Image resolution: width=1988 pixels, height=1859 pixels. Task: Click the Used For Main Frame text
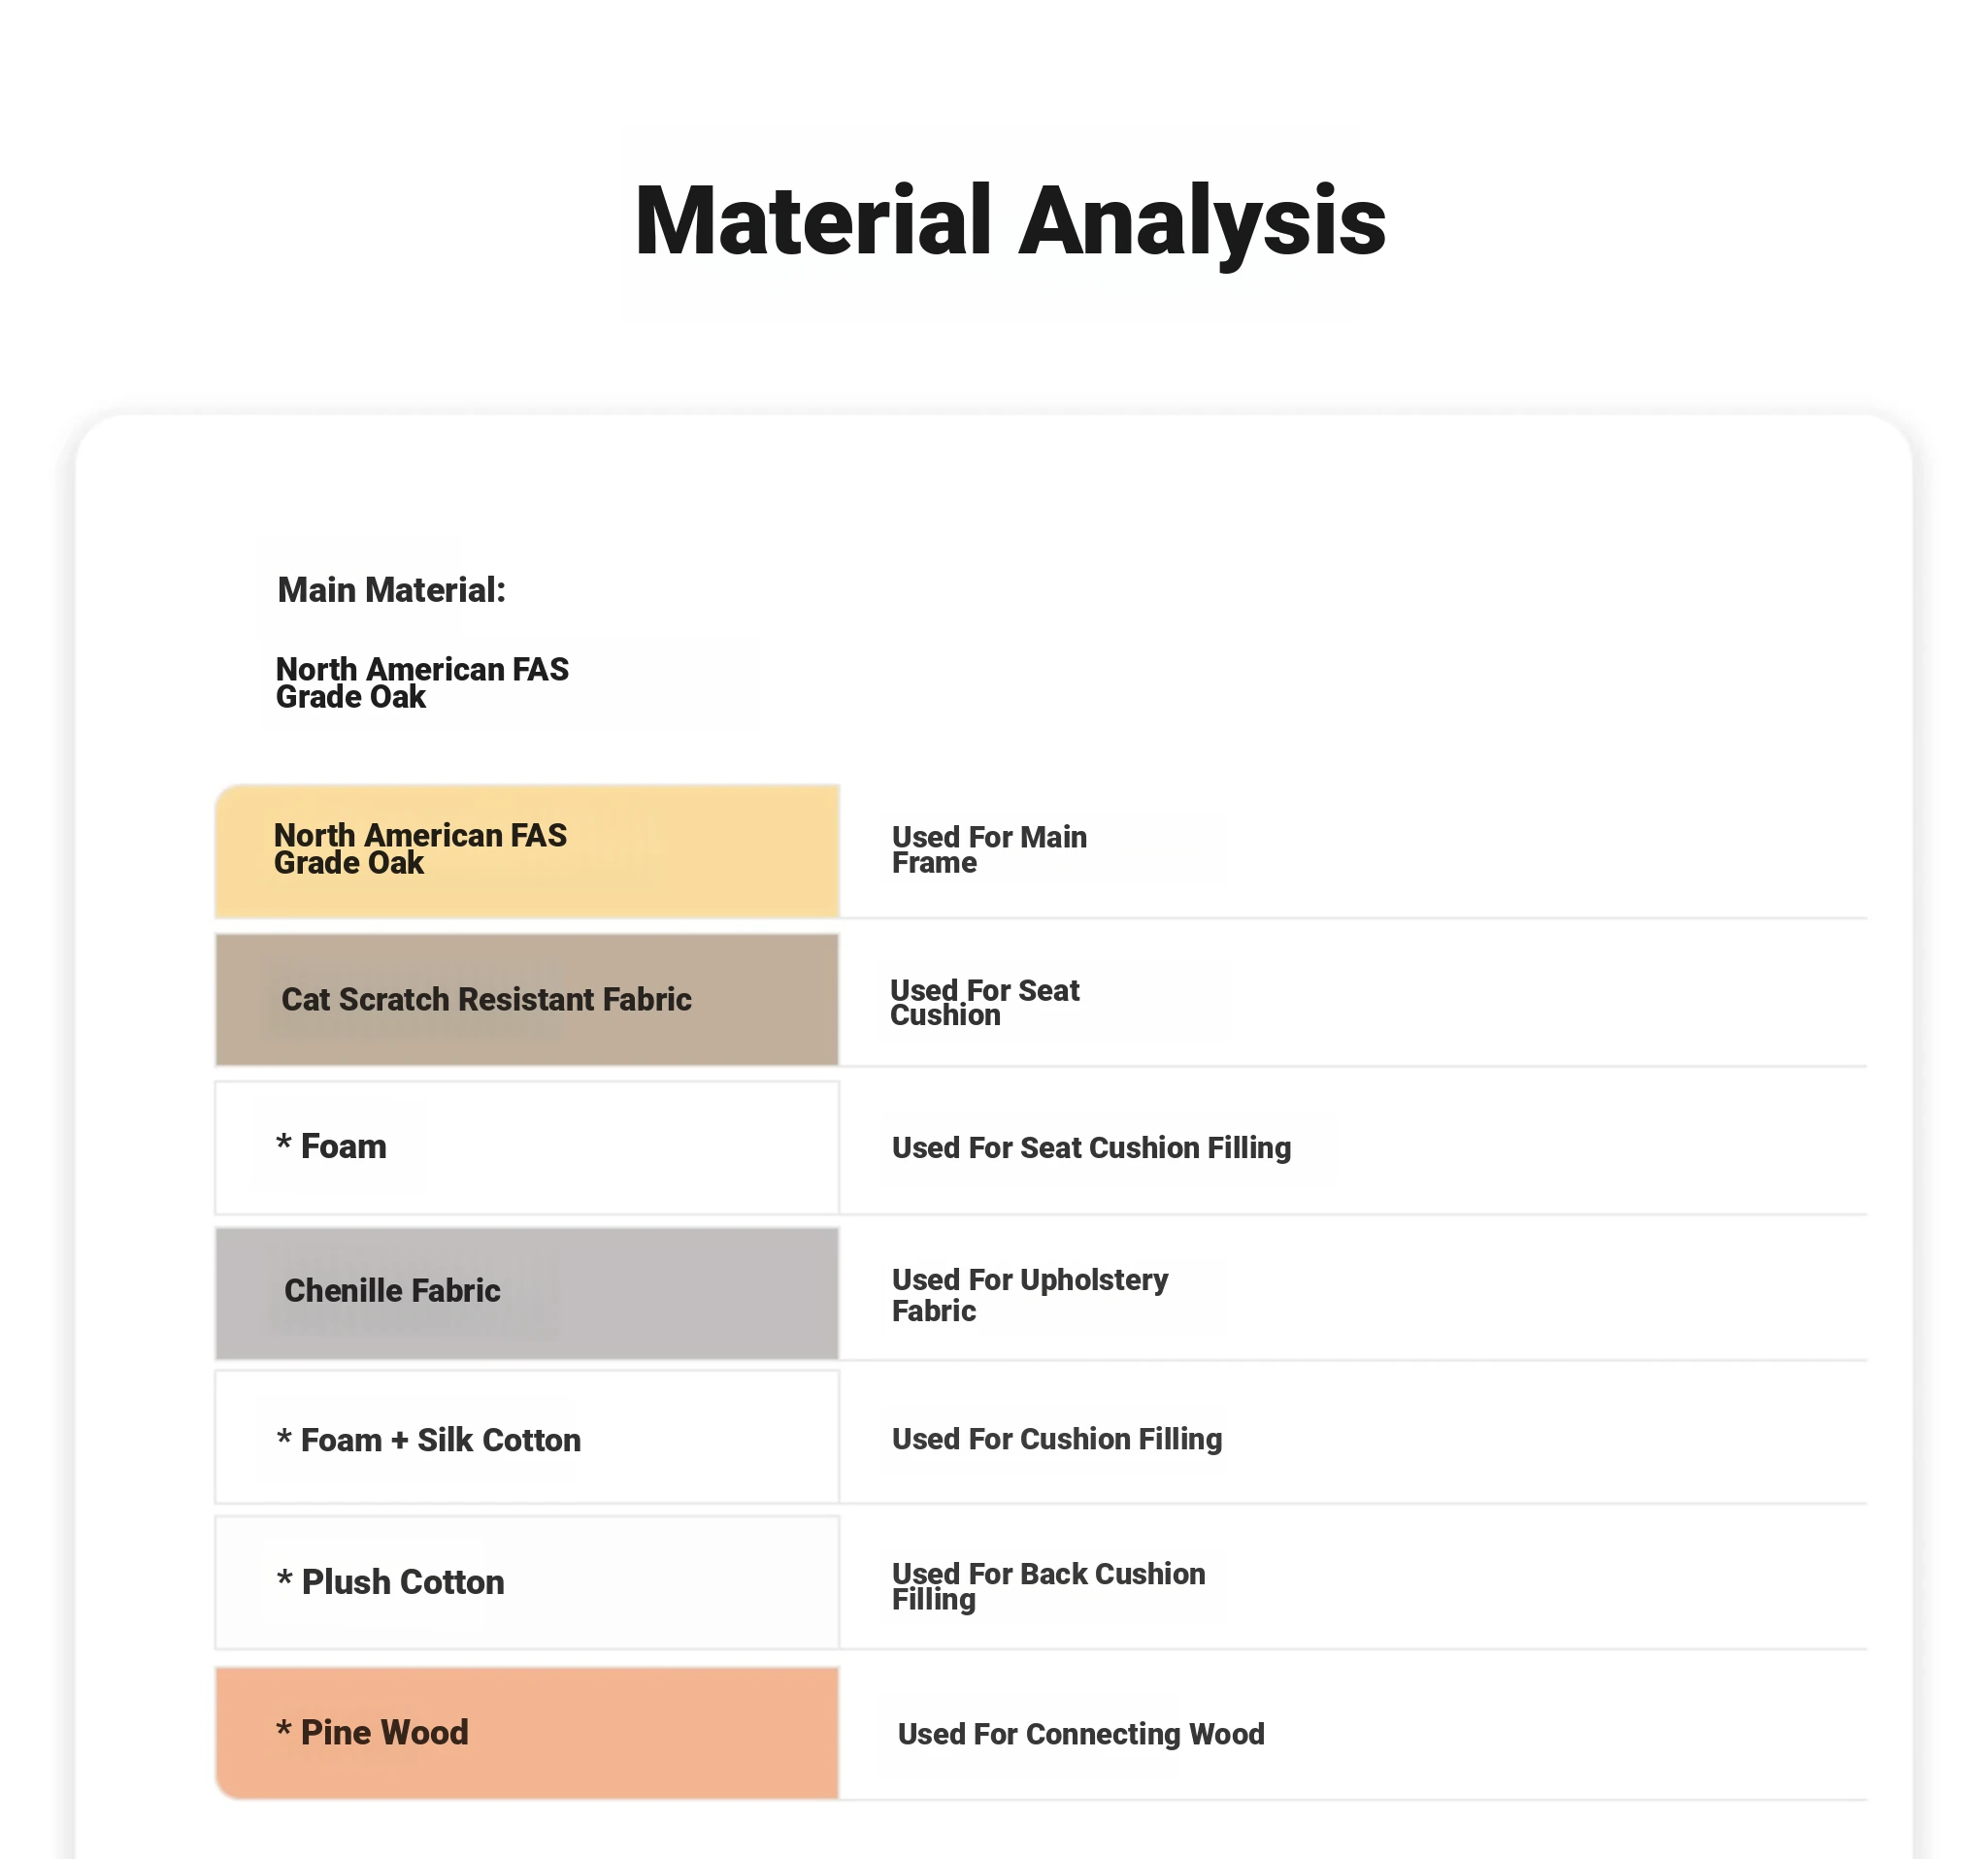(x=988, y=850)
